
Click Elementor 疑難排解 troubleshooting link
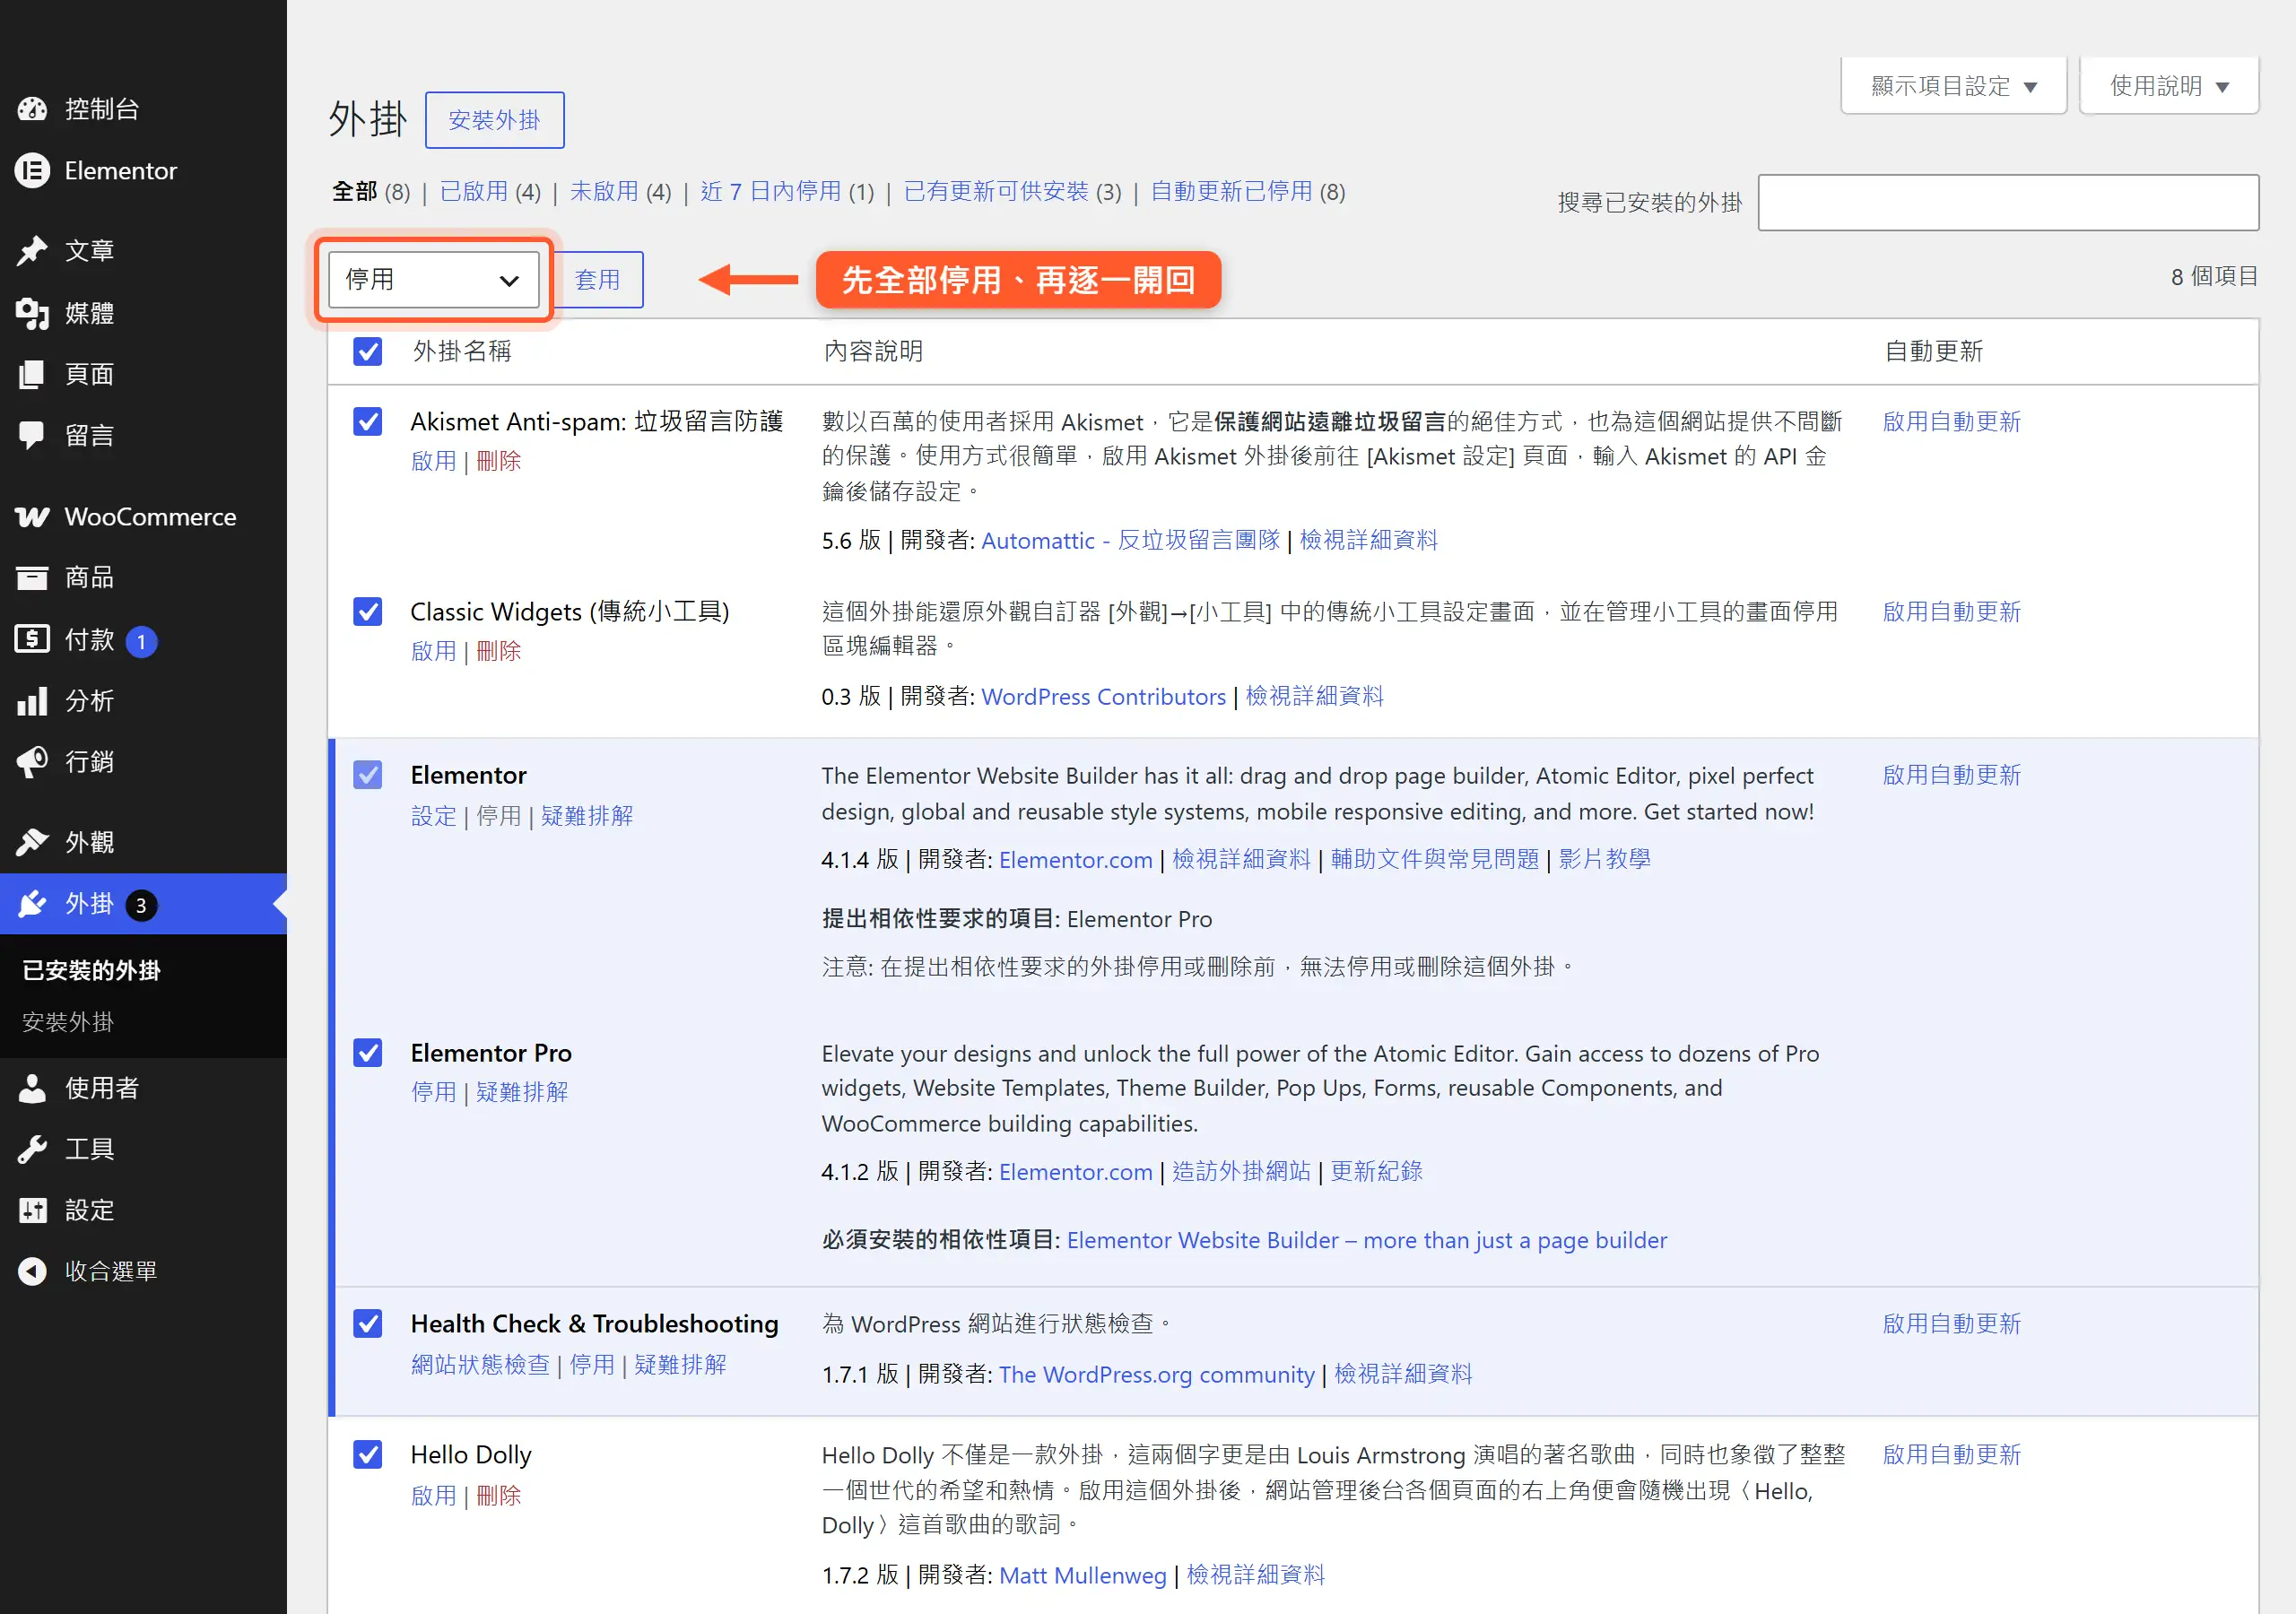point(587,816)
